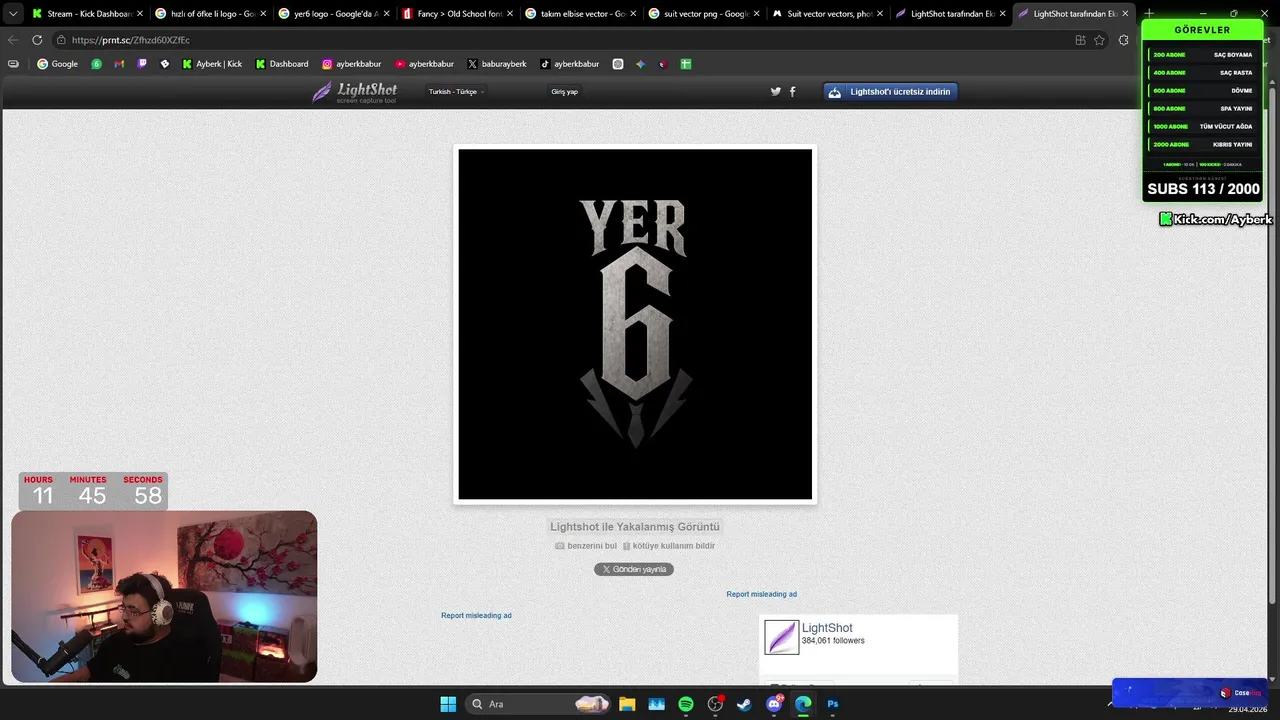Open LightShot page name in widget

pyautogui.click(x=827, y=628)
